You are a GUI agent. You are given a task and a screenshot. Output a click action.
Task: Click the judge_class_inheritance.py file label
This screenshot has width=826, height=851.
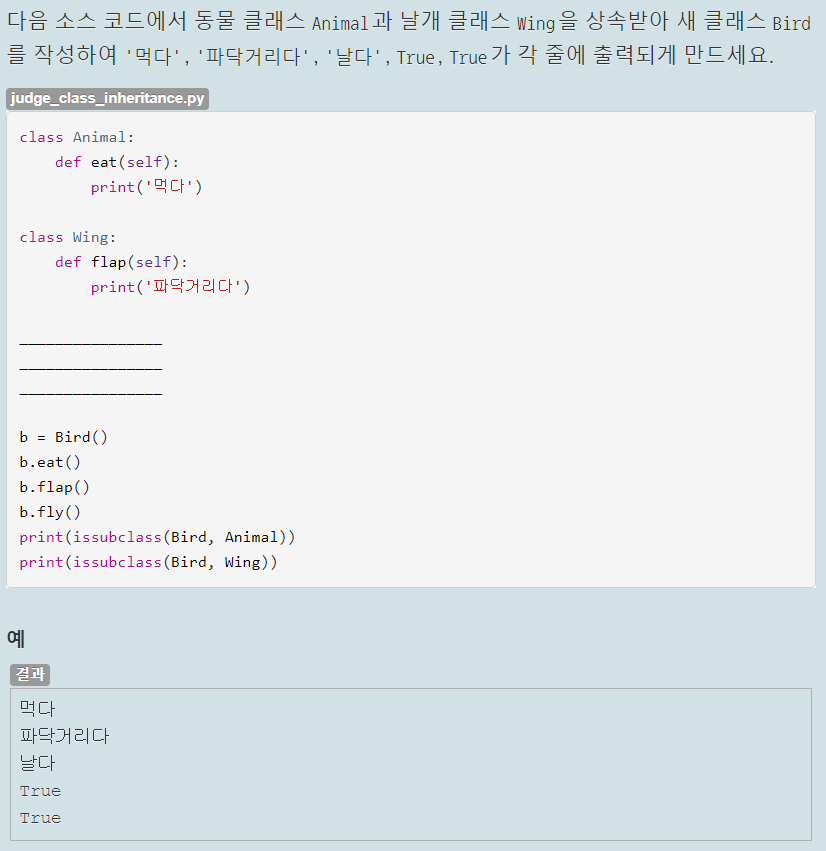pos(107,98)
